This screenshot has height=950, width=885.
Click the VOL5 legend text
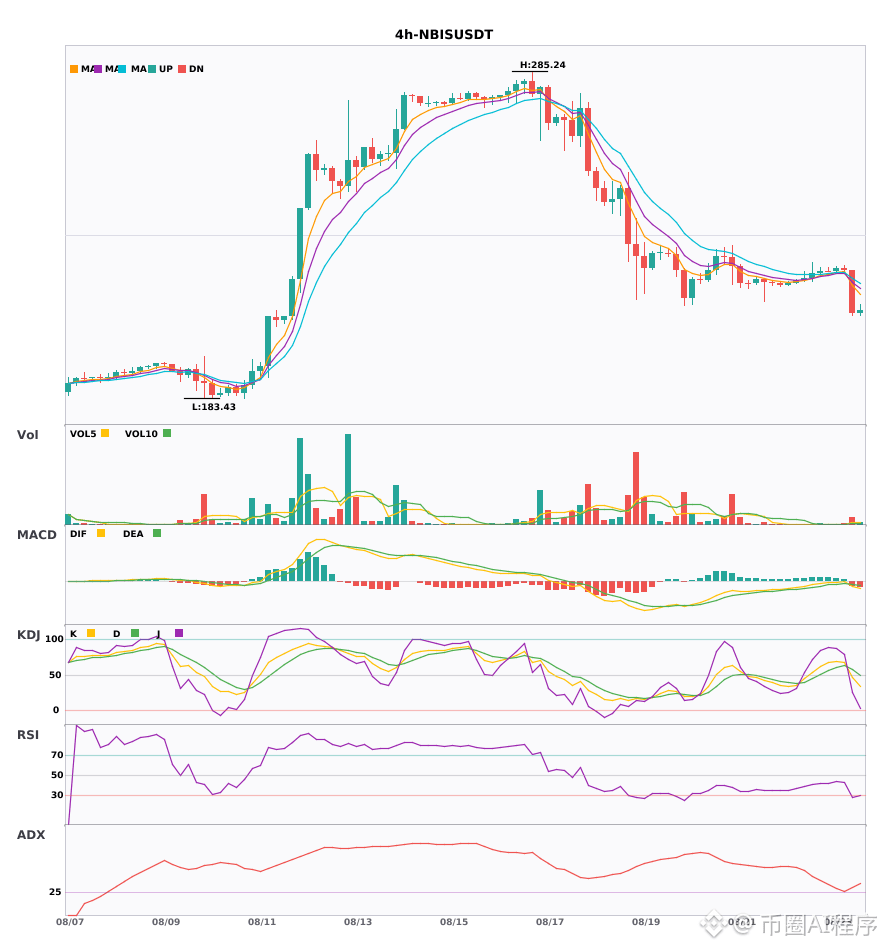click(x=83, y=434)
